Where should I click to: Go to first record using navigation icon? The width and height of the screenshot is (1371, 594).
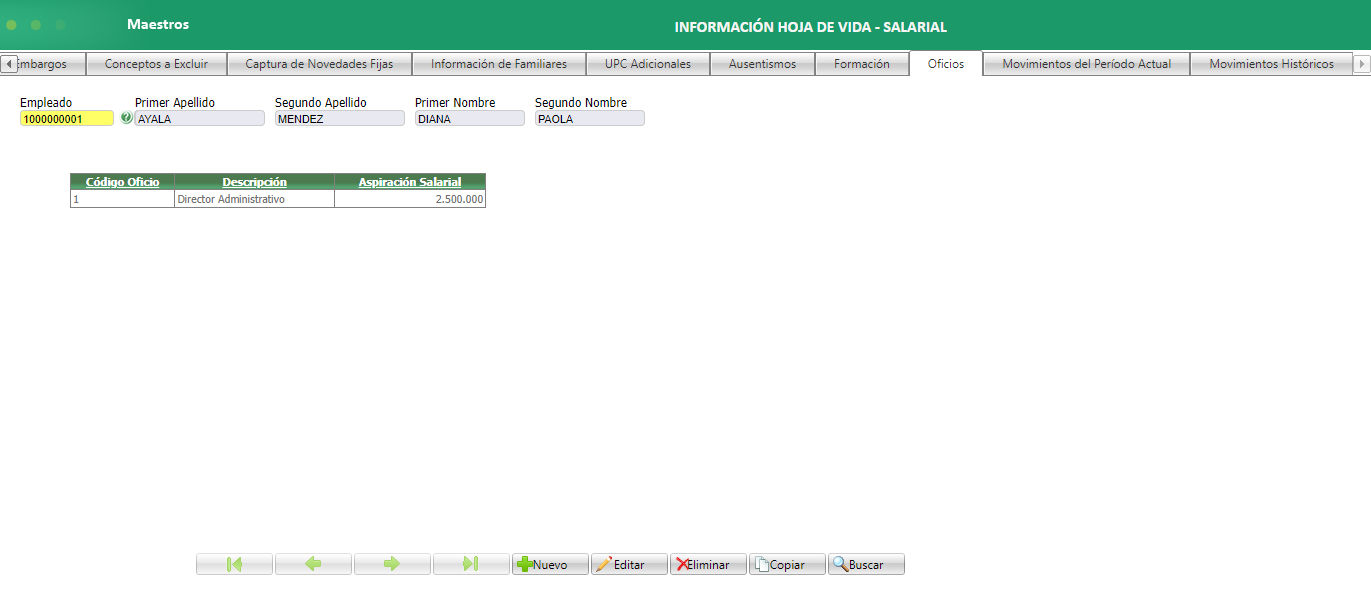click(233, 563)
